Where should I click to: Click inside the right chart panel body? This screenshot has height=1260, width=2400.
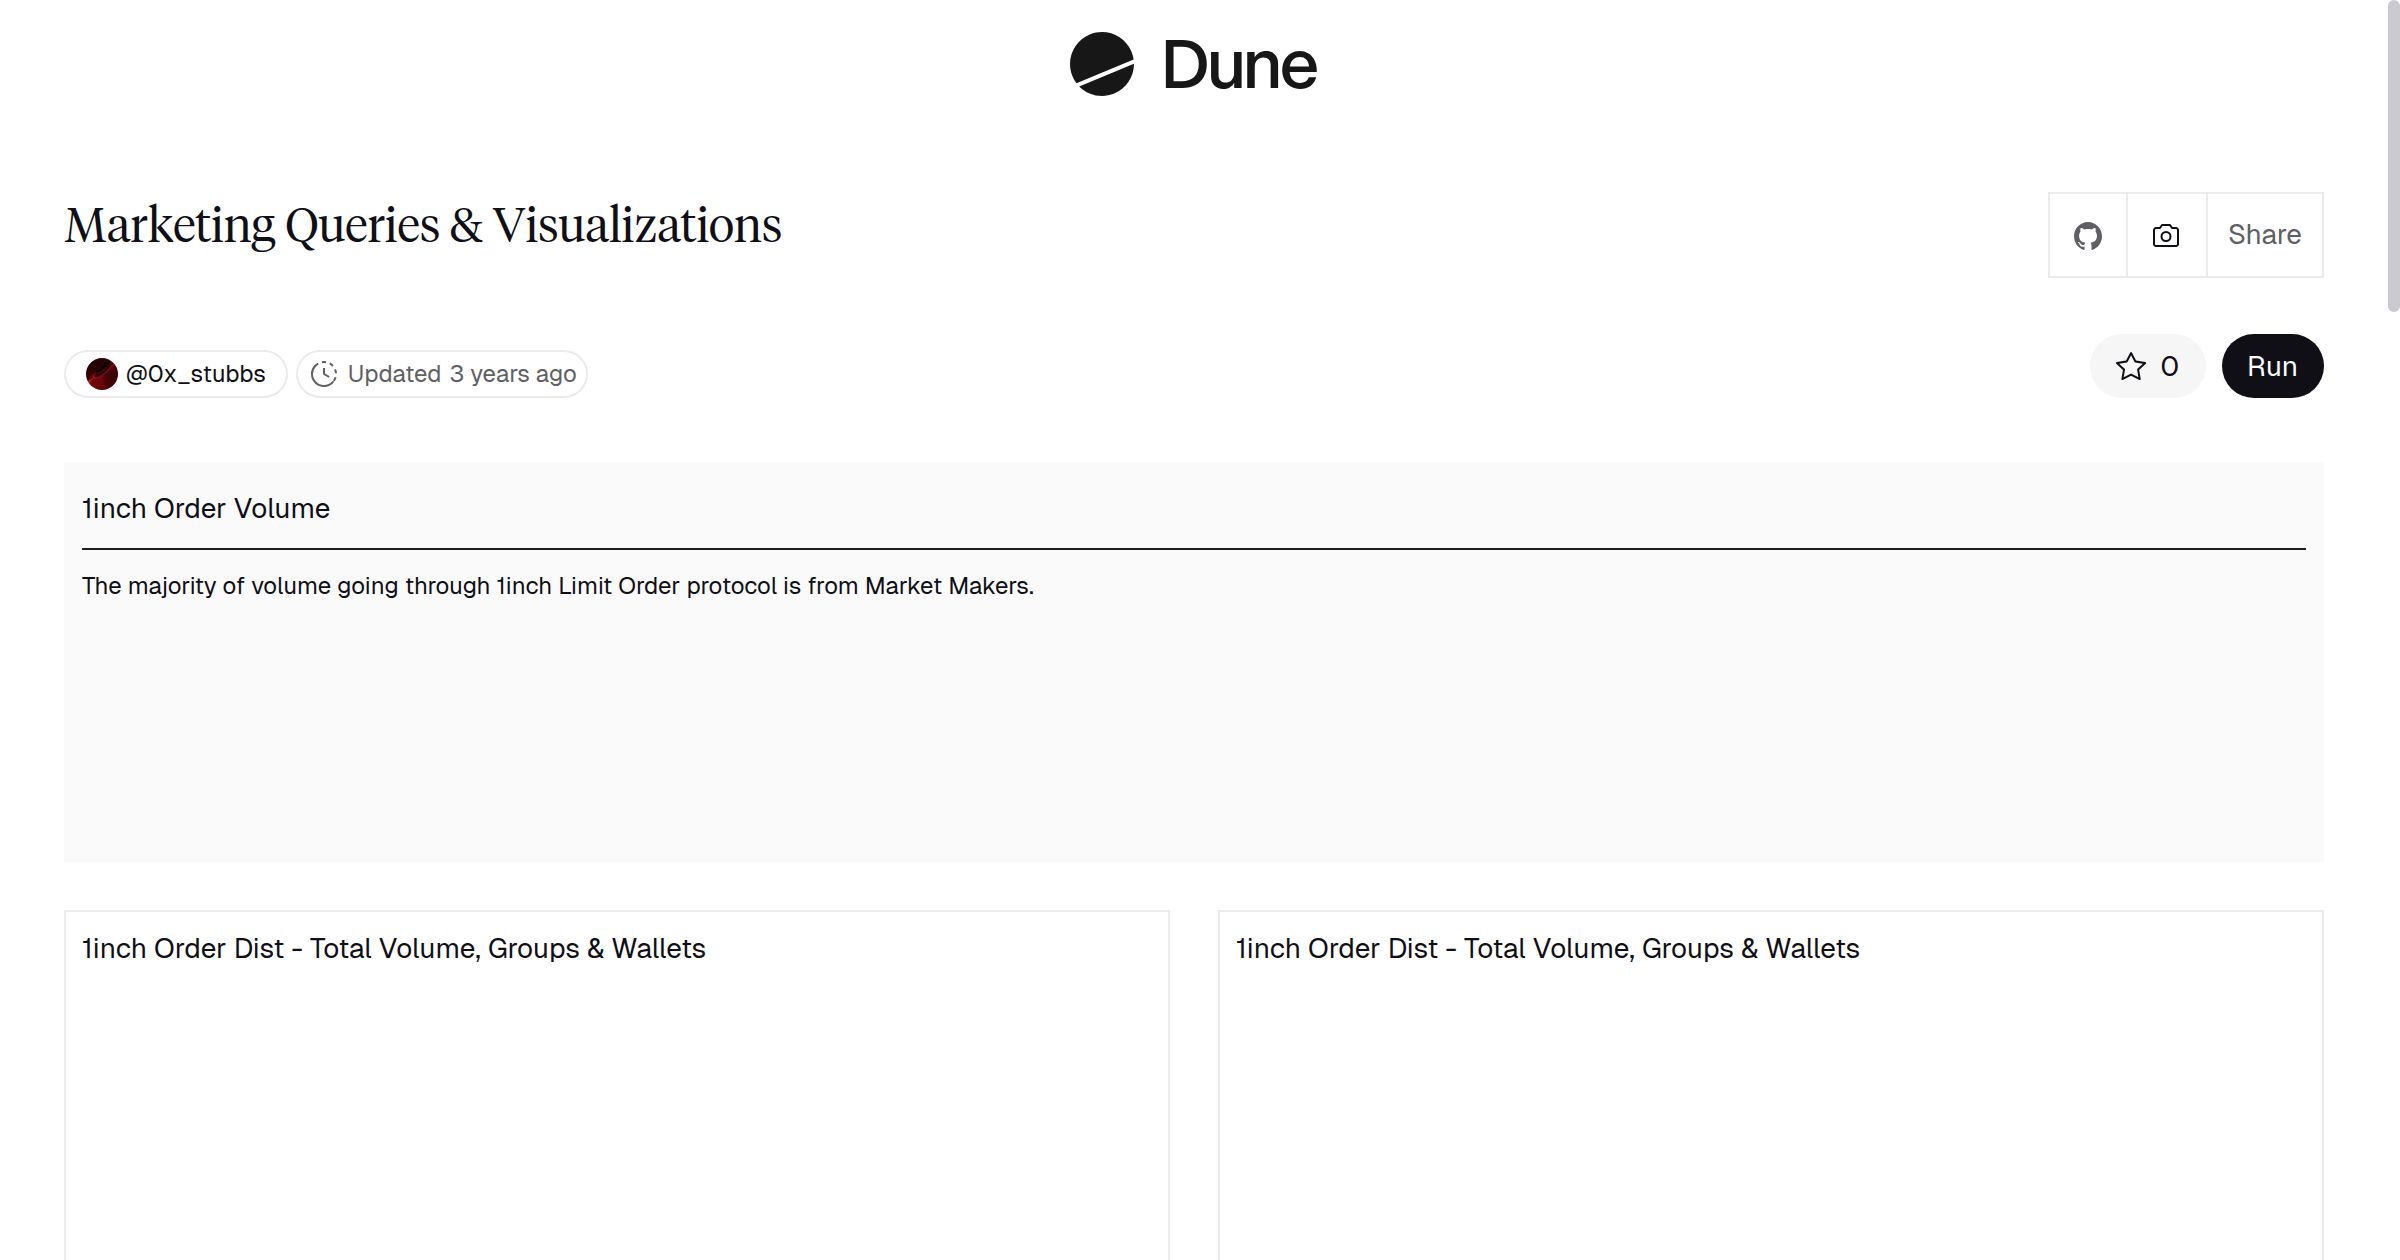[x=1770, y=1120]
